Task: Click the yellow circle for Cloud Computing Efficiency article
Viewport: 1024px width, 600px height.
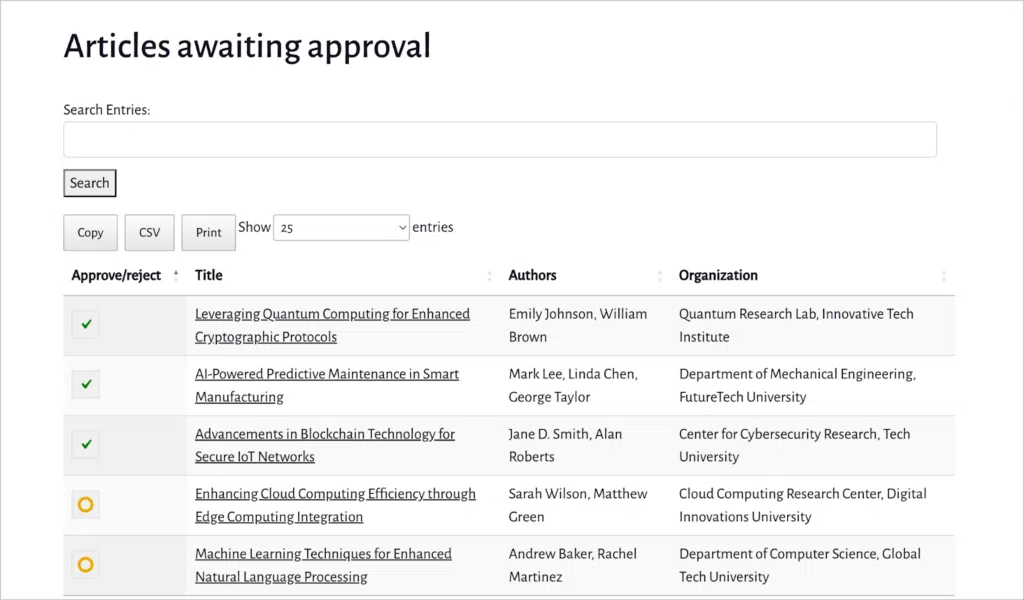Action: pos(86,505)
